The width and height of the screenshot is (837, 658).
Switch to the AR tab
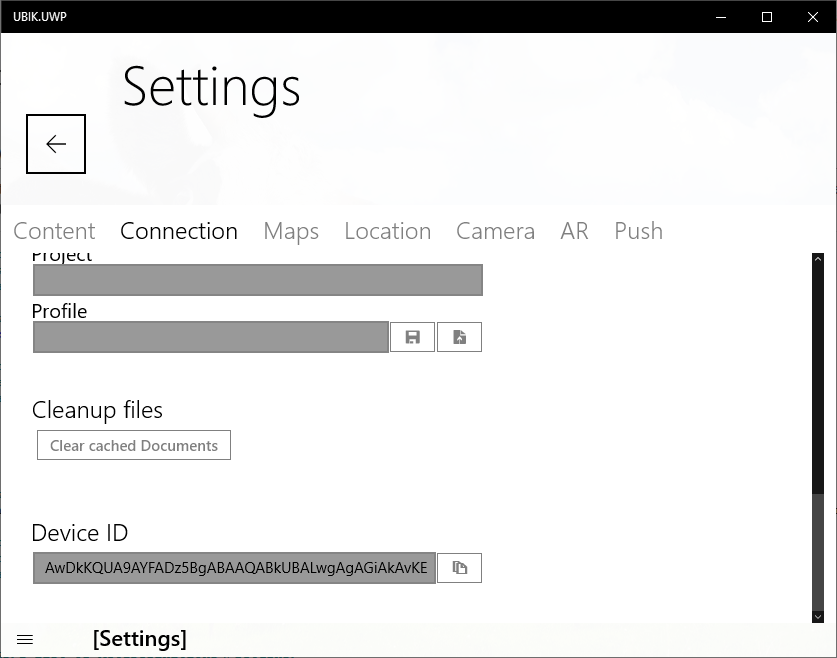pyautogui.click(x=574, y=231)
